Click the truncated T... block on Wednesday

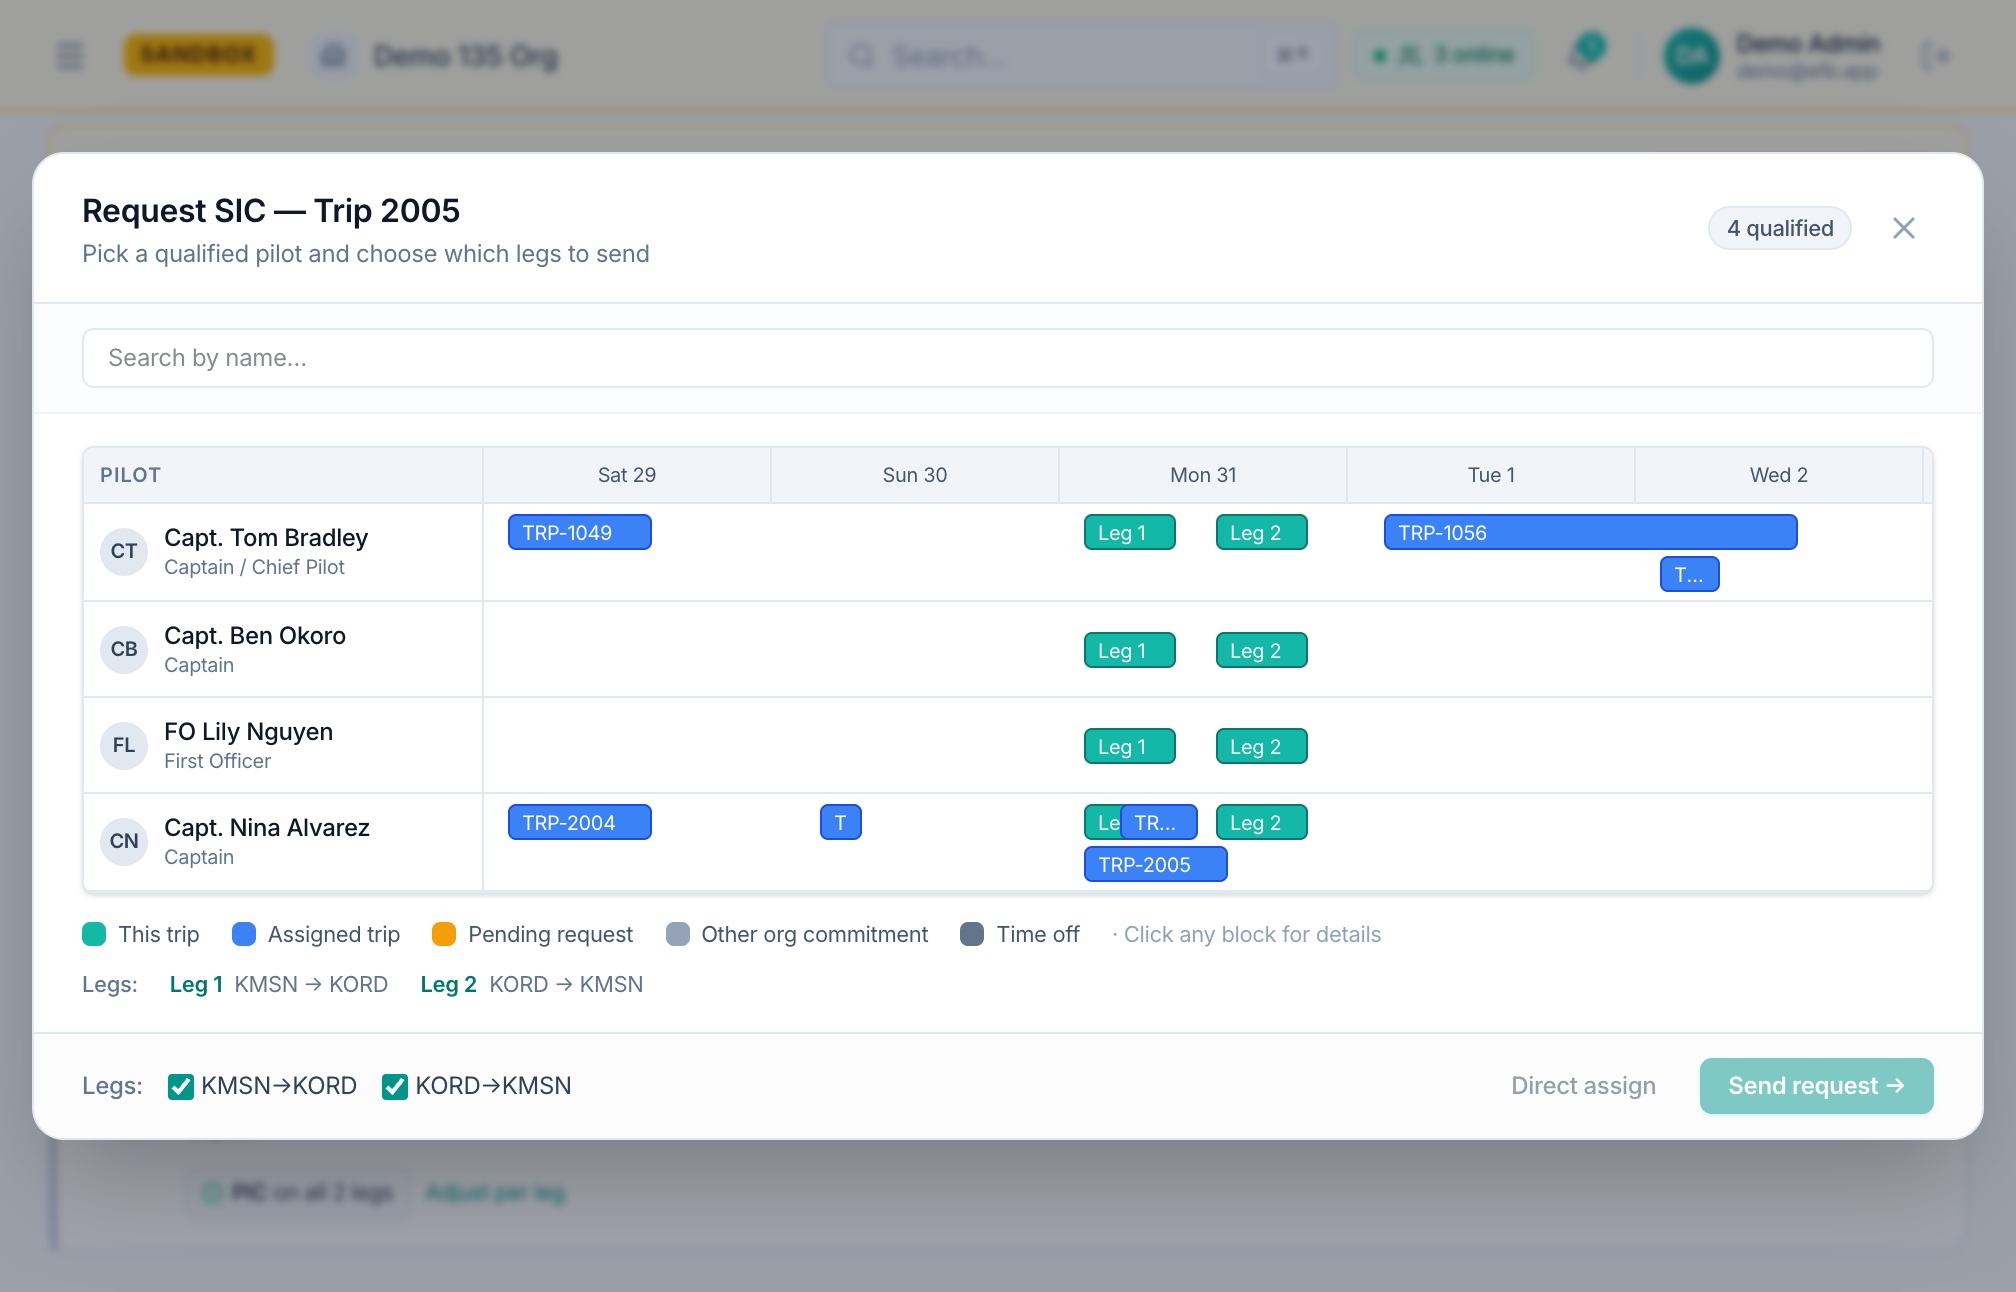coord(1690,575)
